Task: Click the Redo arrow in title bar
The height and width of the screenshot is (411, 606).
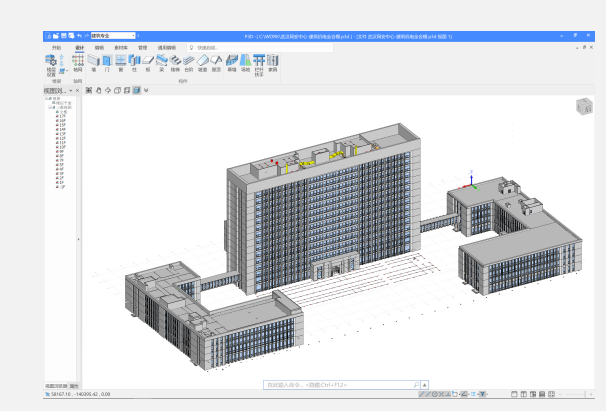Action: tap(87, 36)
